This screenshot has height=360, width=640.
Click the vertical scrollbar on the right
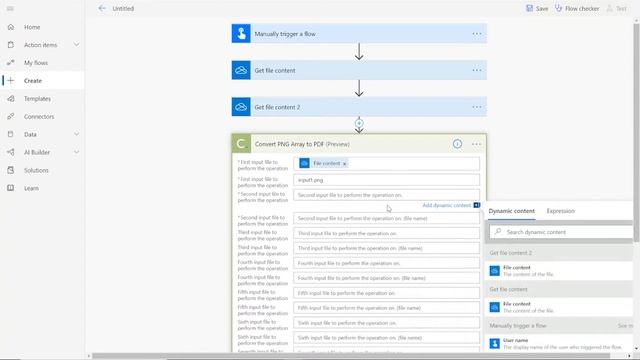coord(636,133)
